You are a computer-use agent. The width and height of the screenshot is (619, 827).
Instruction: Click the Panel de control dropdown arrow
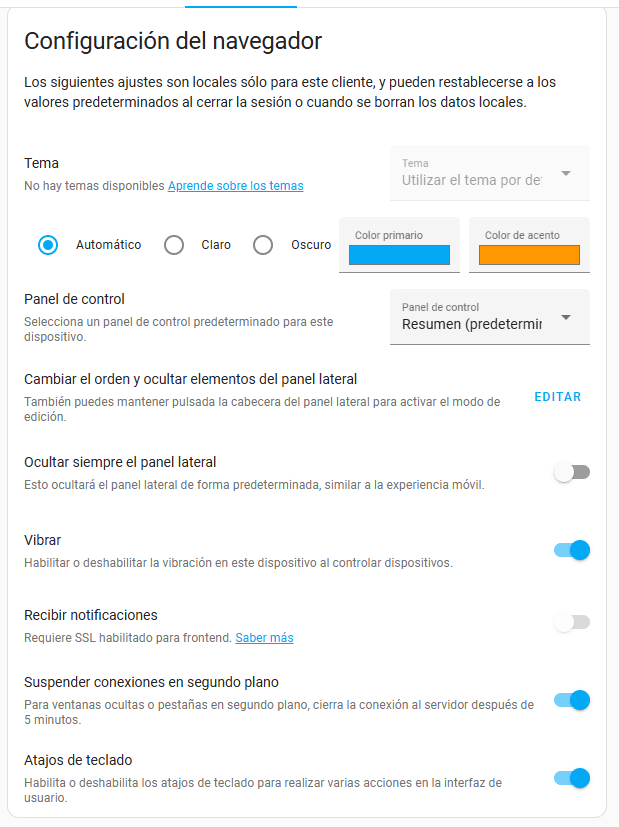(566, 317)
